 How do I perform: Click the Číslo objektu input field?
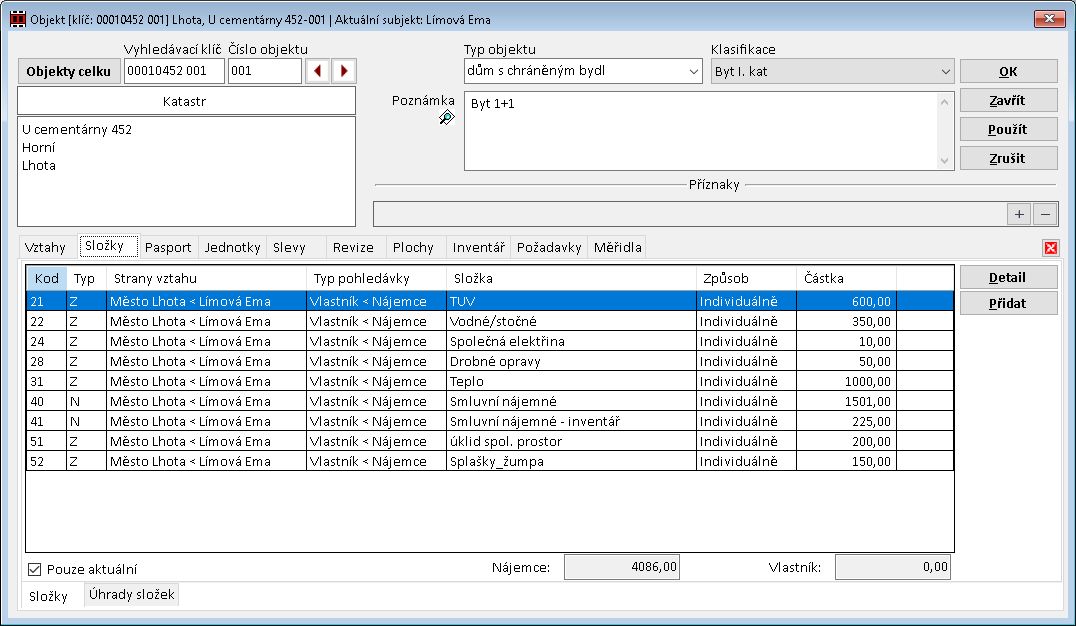264,71
